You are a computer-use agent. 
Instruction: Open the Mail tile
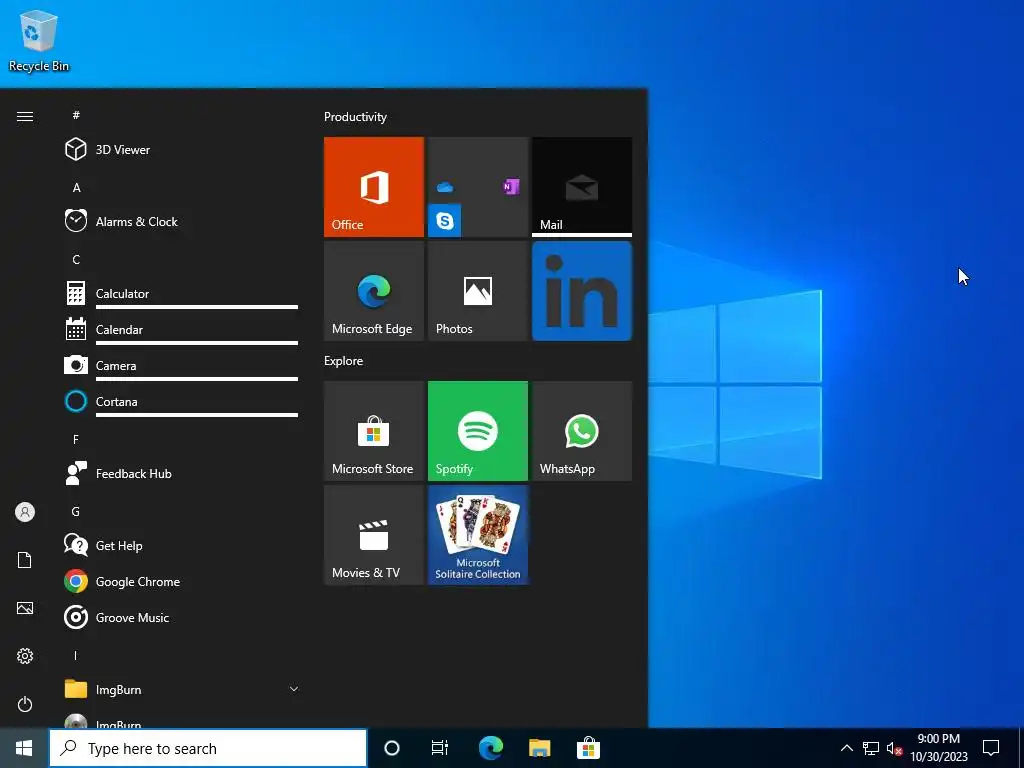coord(582,187)
